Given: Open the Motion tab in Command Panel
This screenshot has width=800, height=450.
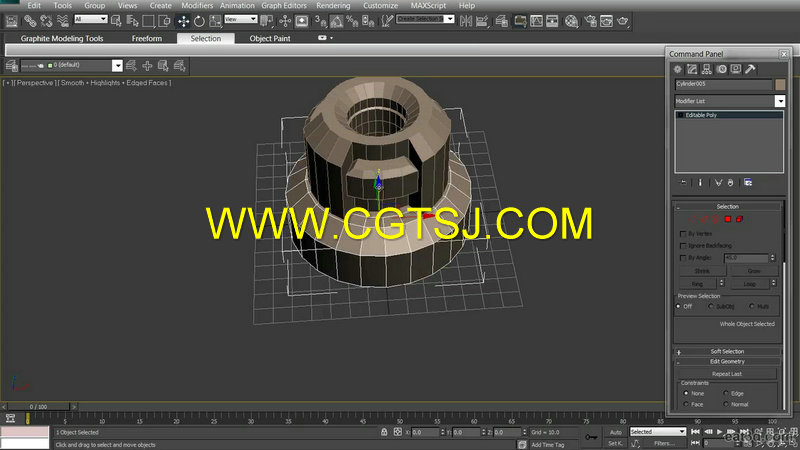Looking at the screenshot, I should tap(721, 69).
